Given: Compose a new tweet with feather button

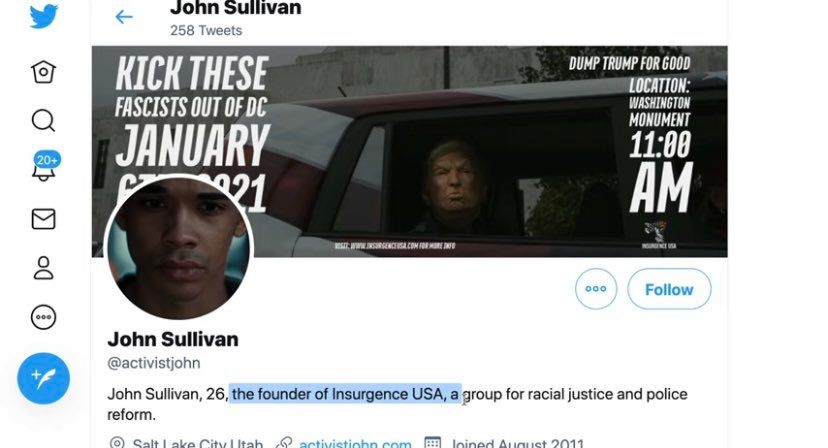Looking at the screenshot, I should (x=43, y=378).
